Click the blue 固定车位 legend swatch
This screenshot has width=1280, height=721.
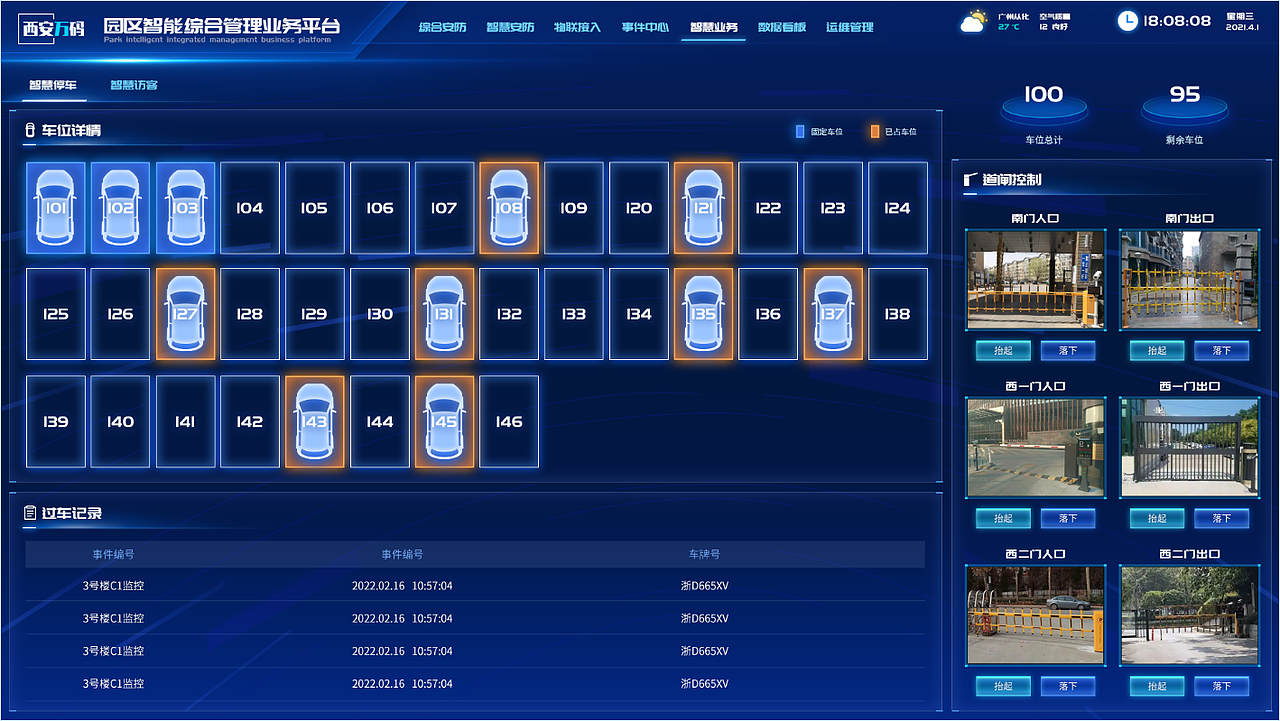pos(800,131)
